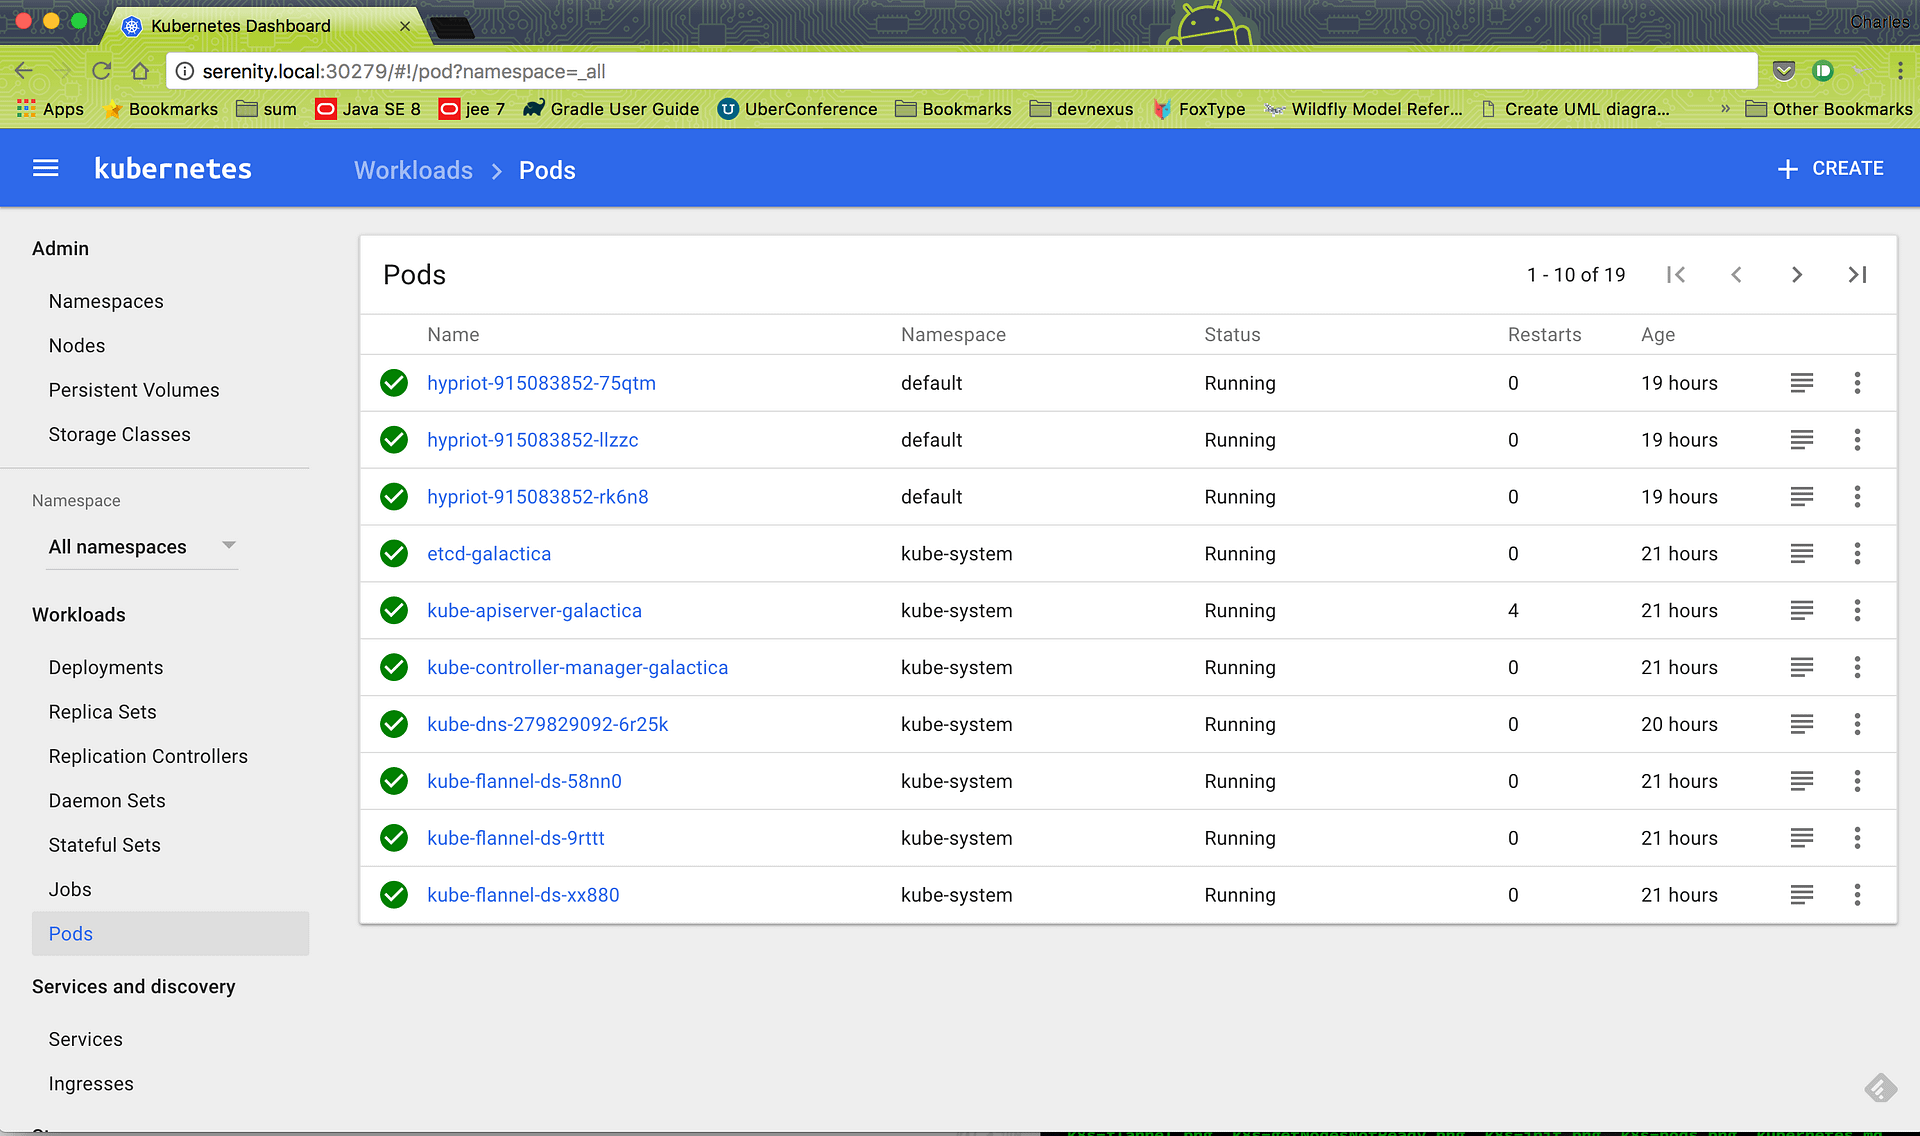This screenshot has height=1136, width=1920.
Task: Open Replica Sets in the sidebar
Action: click(x=102, y=712)
